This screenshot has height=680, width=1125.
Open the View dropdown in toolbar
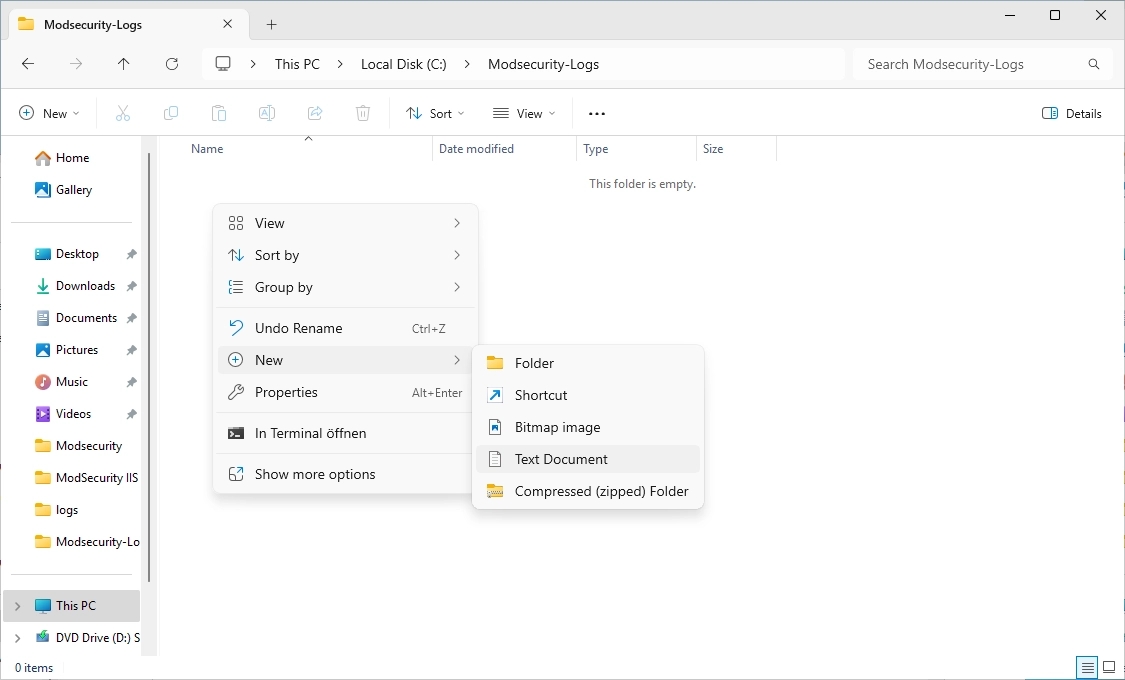[x=524, y=114]
